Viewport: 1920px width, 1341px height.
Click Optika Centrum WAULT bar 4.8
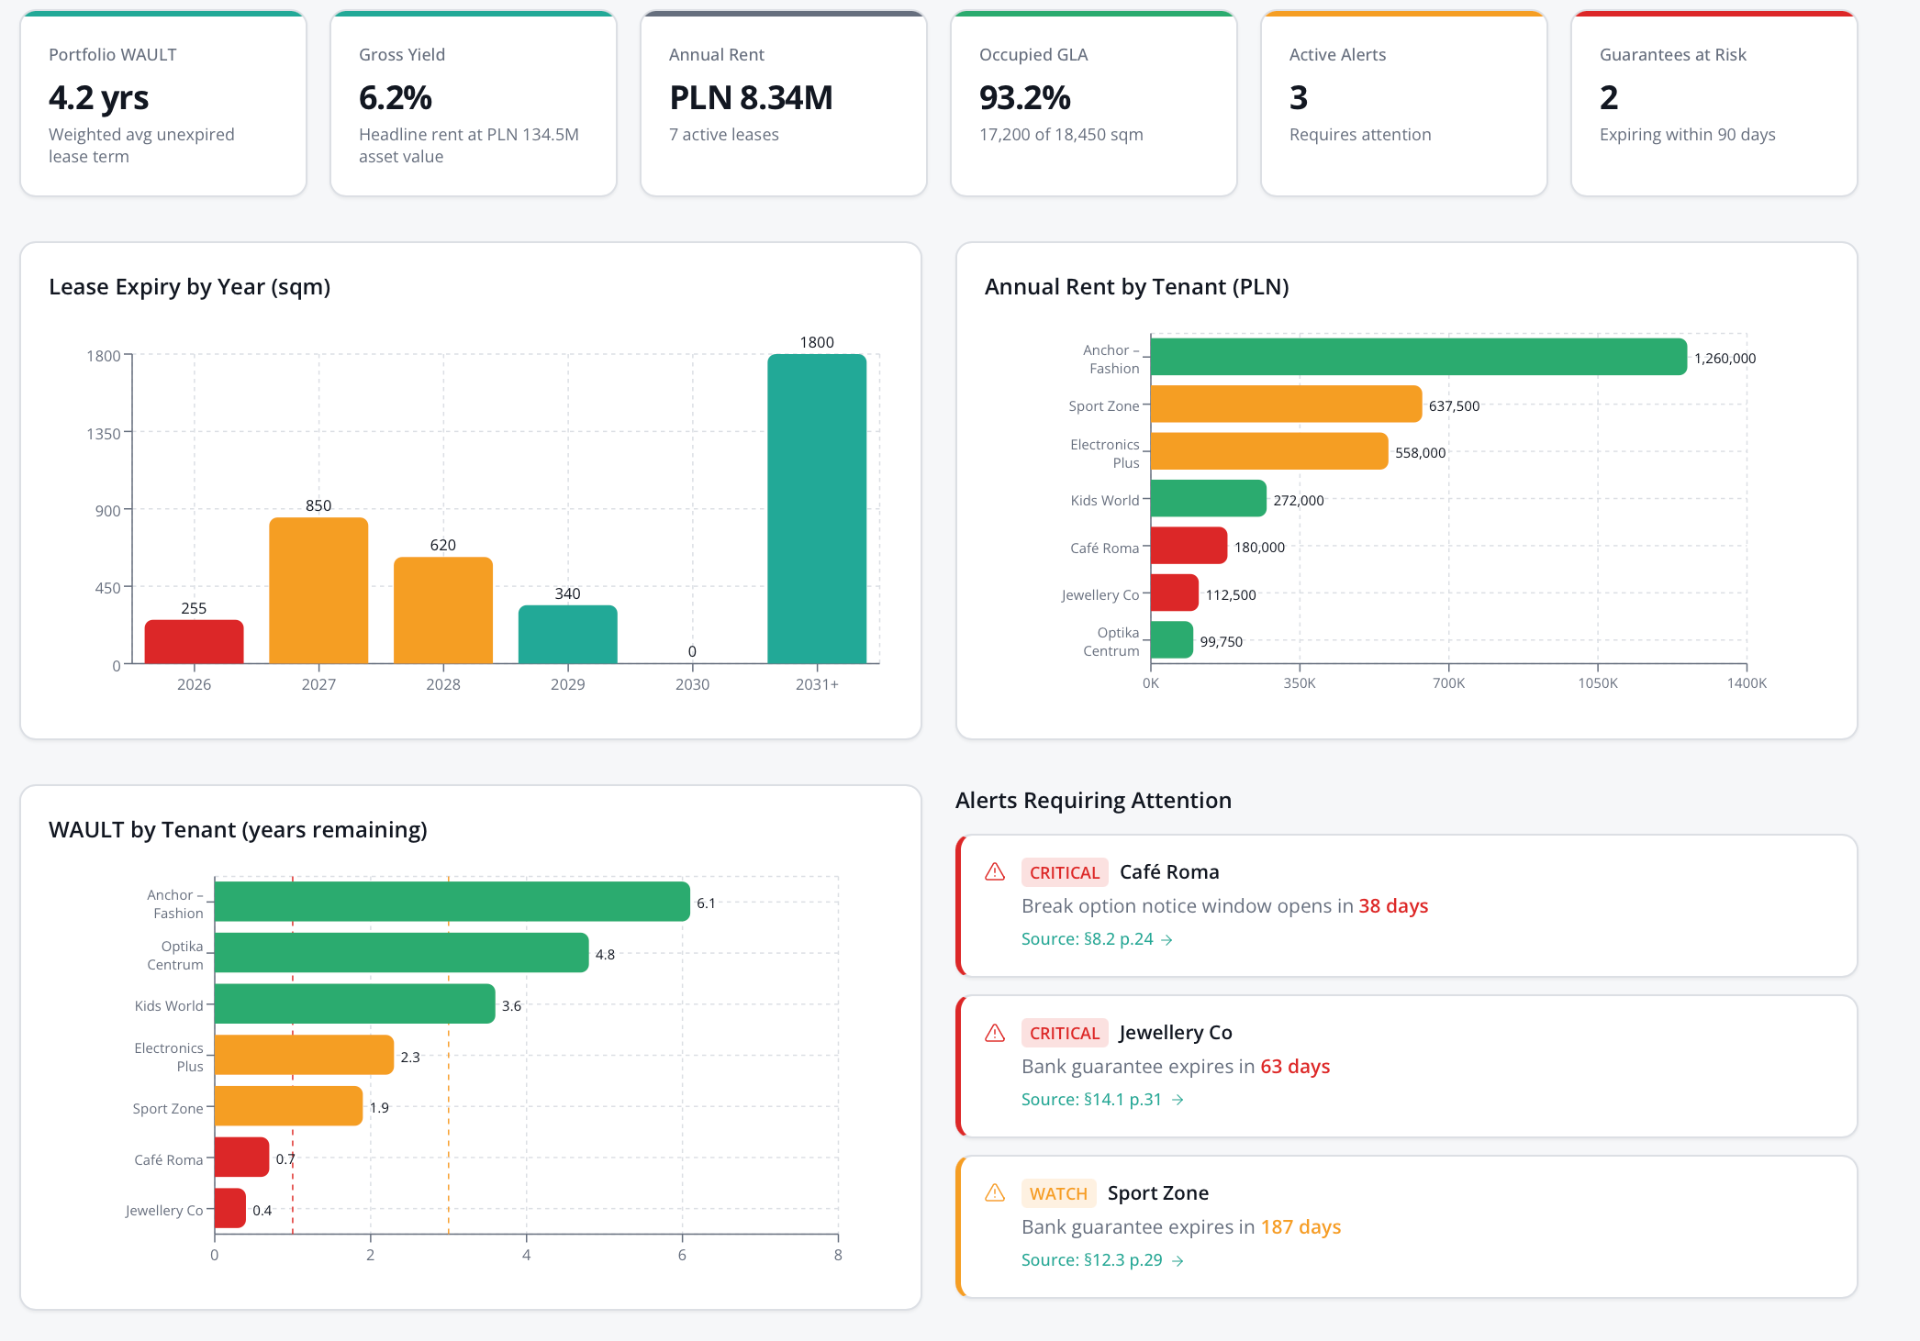[x=401, y=953]
